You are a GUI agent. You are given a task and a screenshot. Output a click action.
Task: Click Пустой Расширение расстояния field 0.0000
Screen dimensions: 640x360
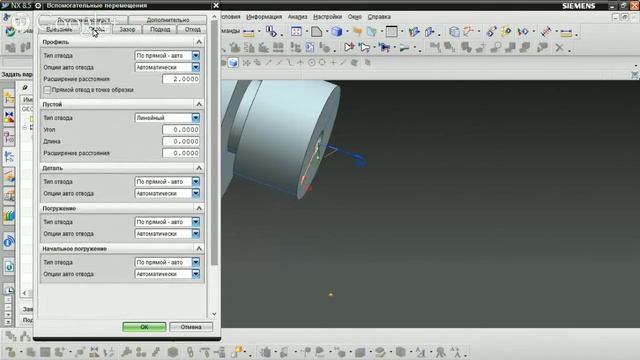coord(181,153)
